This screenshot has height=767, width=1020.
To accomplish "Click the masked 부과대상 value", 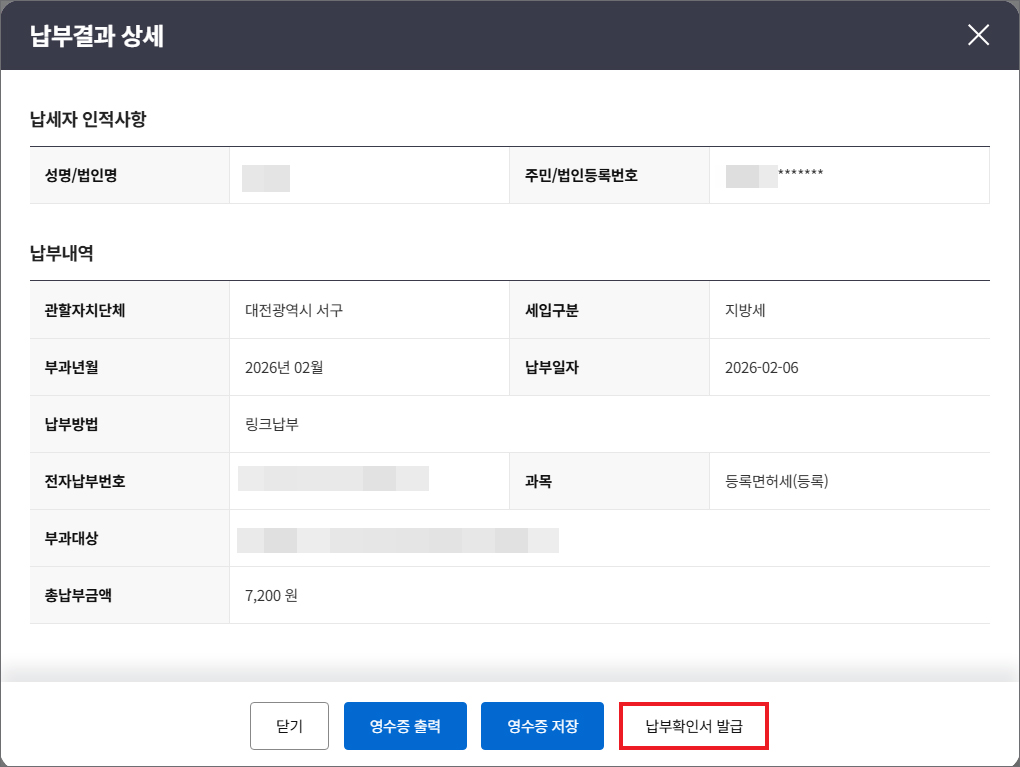I will [x=395, y=538].
